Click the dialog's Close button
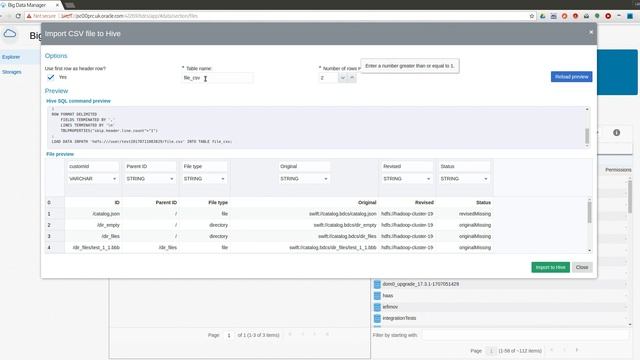 coord(582,267)
